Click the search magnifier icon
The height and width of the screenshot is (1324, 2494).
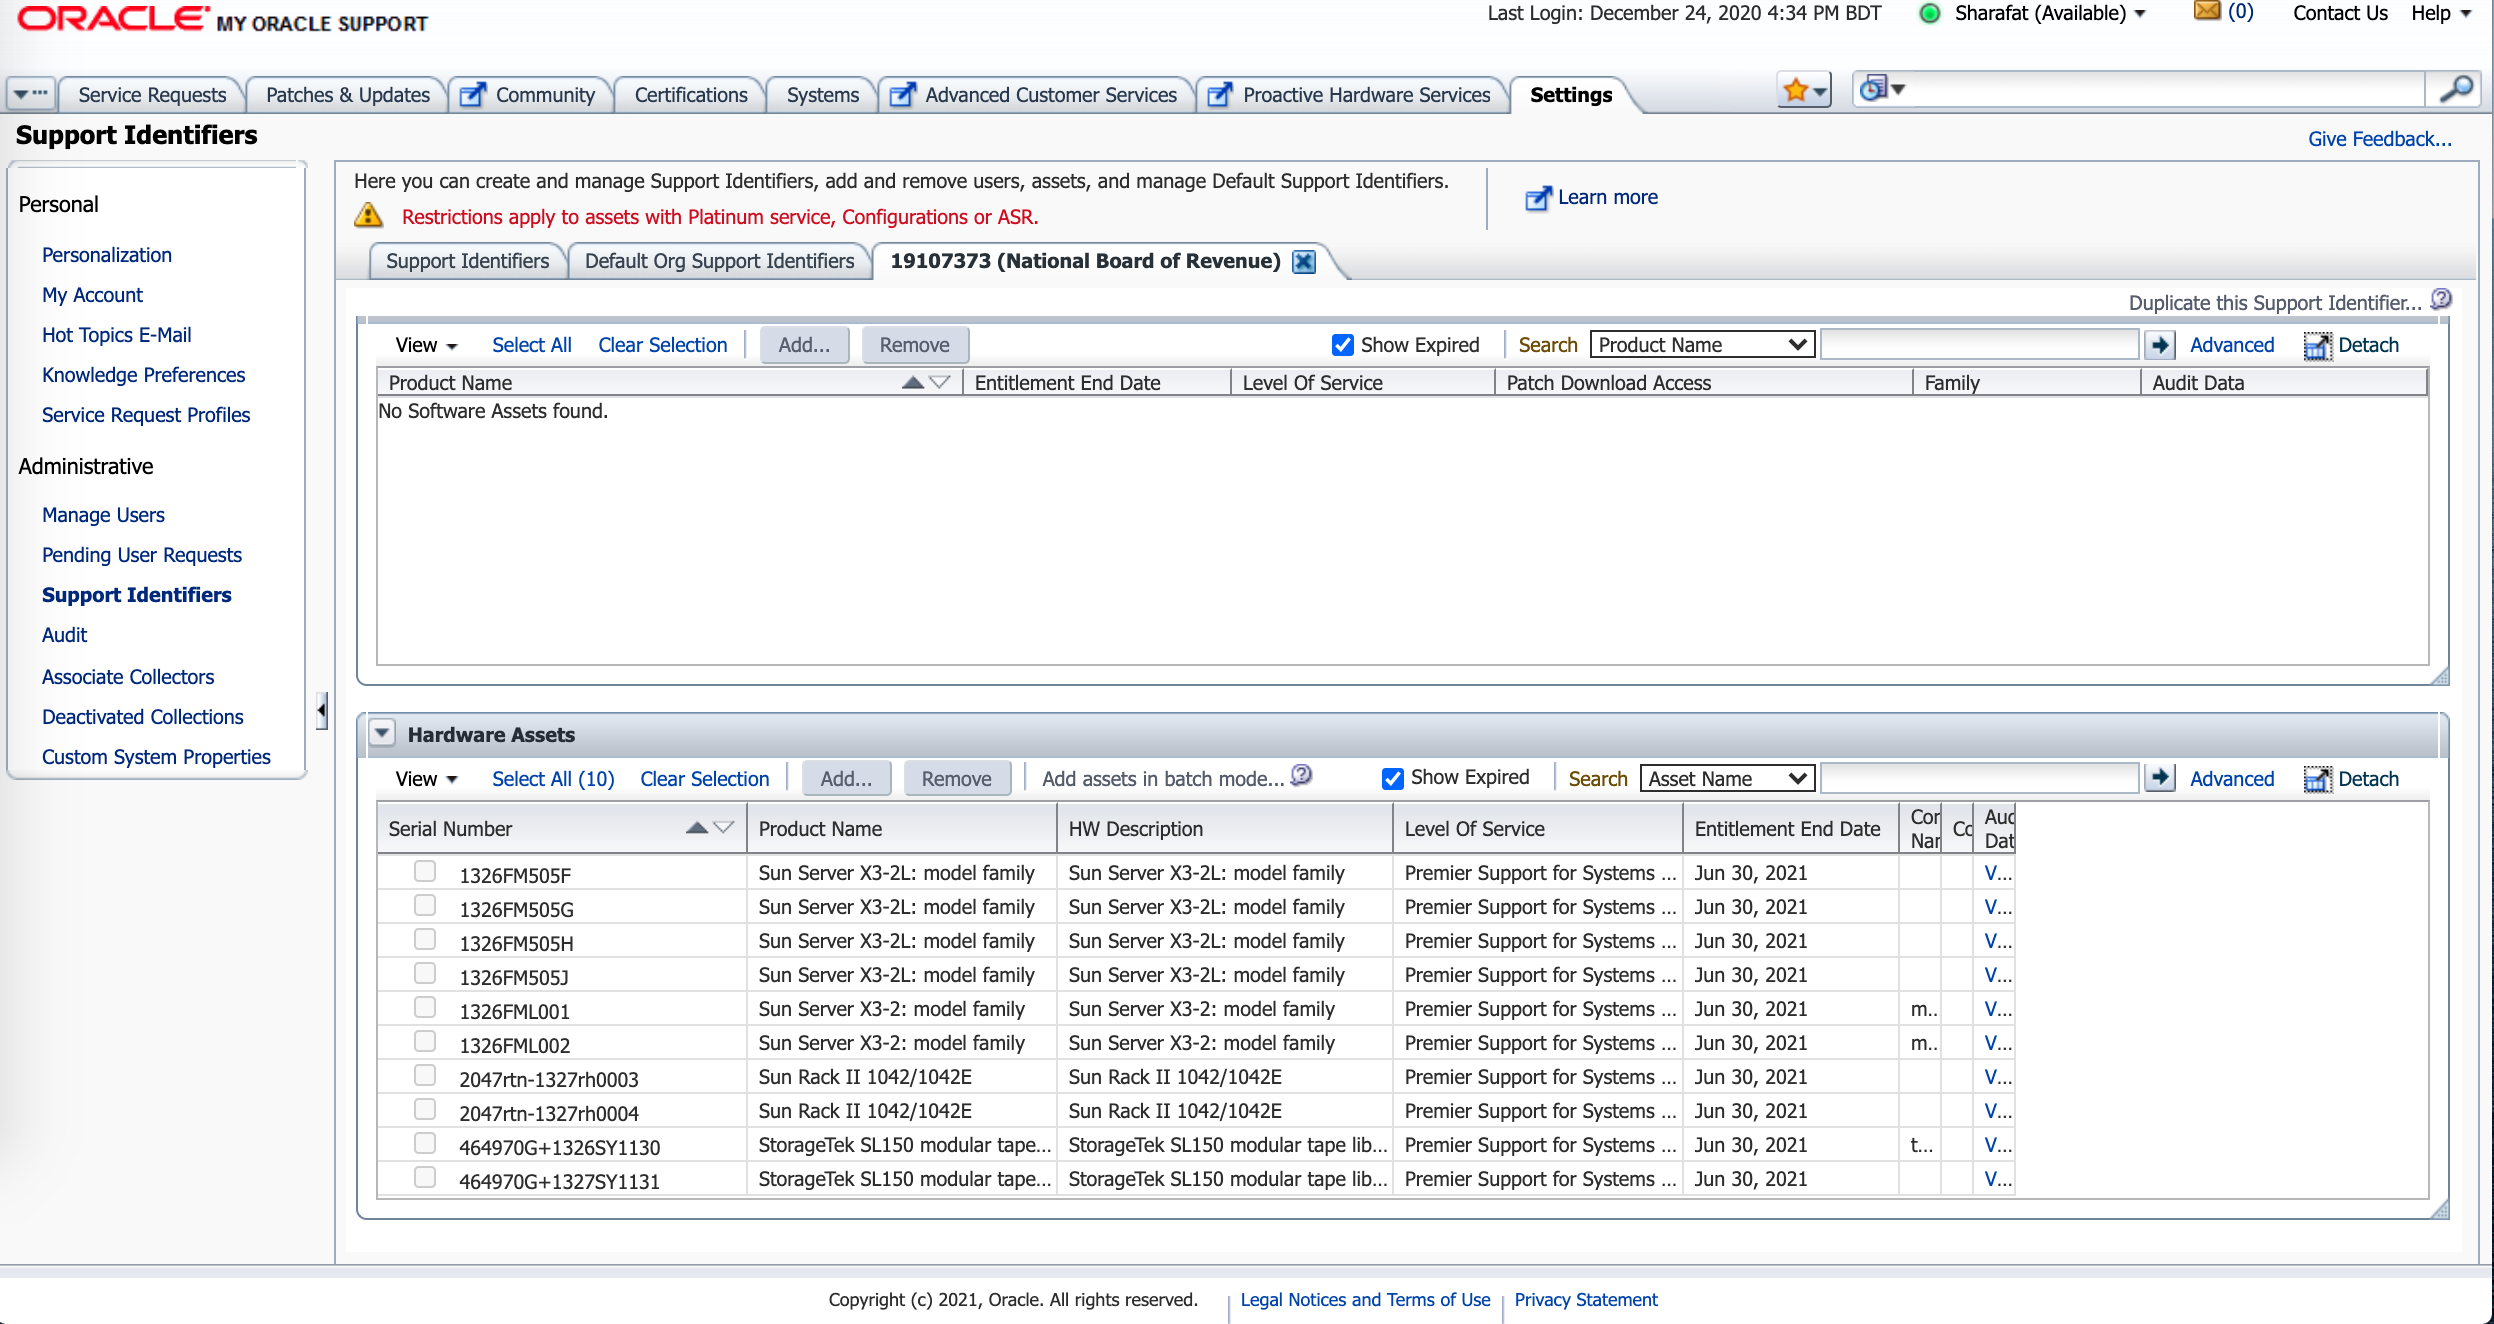click(x=2456, y=90)
